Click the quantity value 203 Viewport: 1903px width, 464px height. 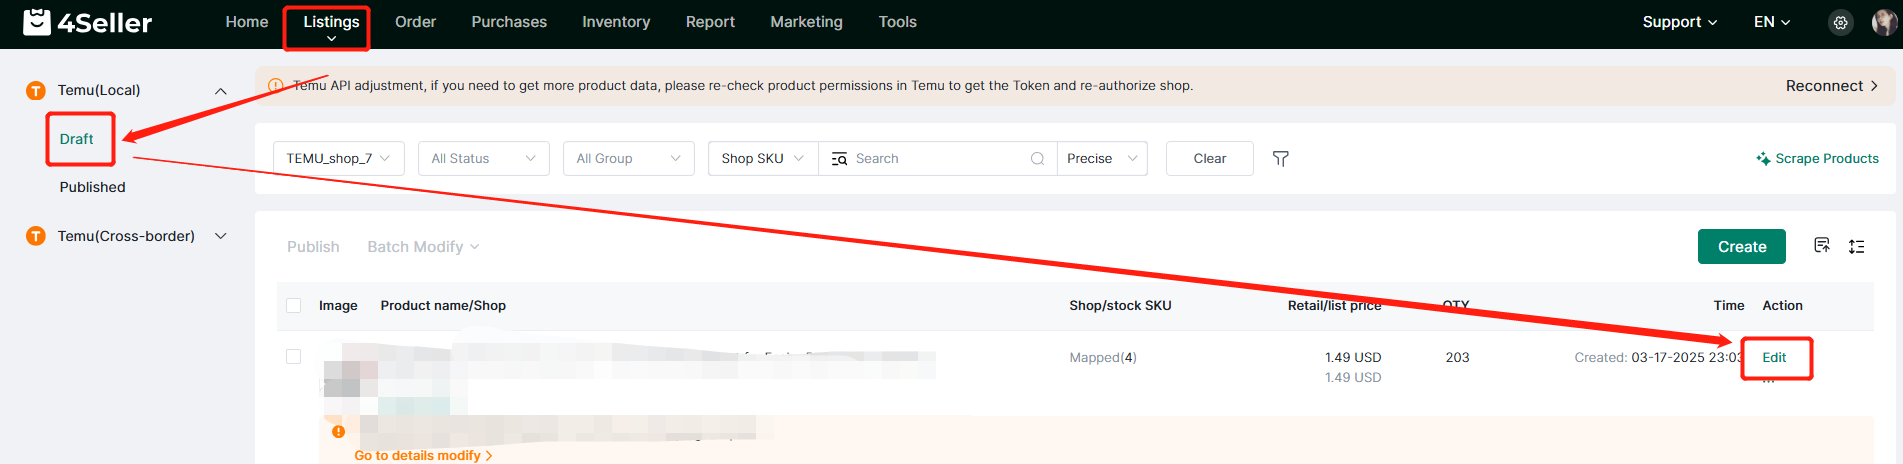point(1457,357)
